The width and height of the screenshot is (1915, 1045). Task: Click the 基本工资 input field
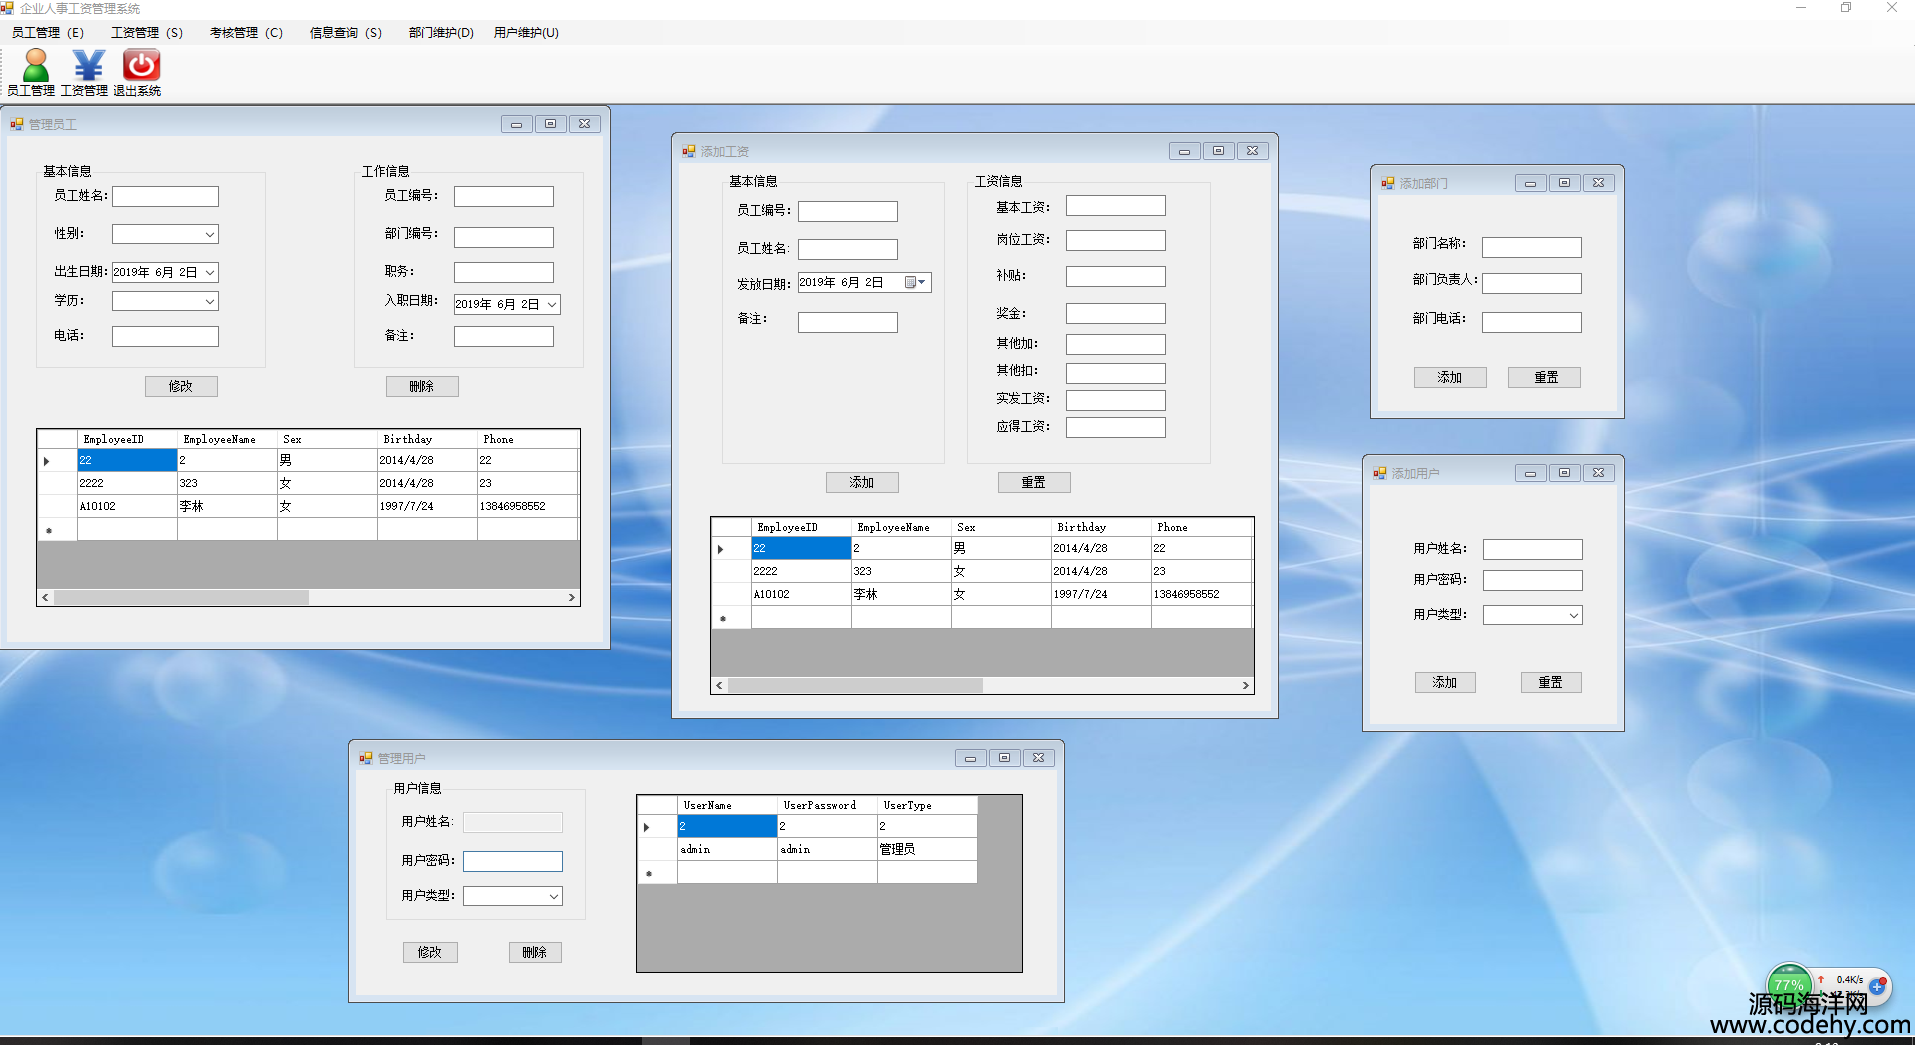coord(1115,206)
